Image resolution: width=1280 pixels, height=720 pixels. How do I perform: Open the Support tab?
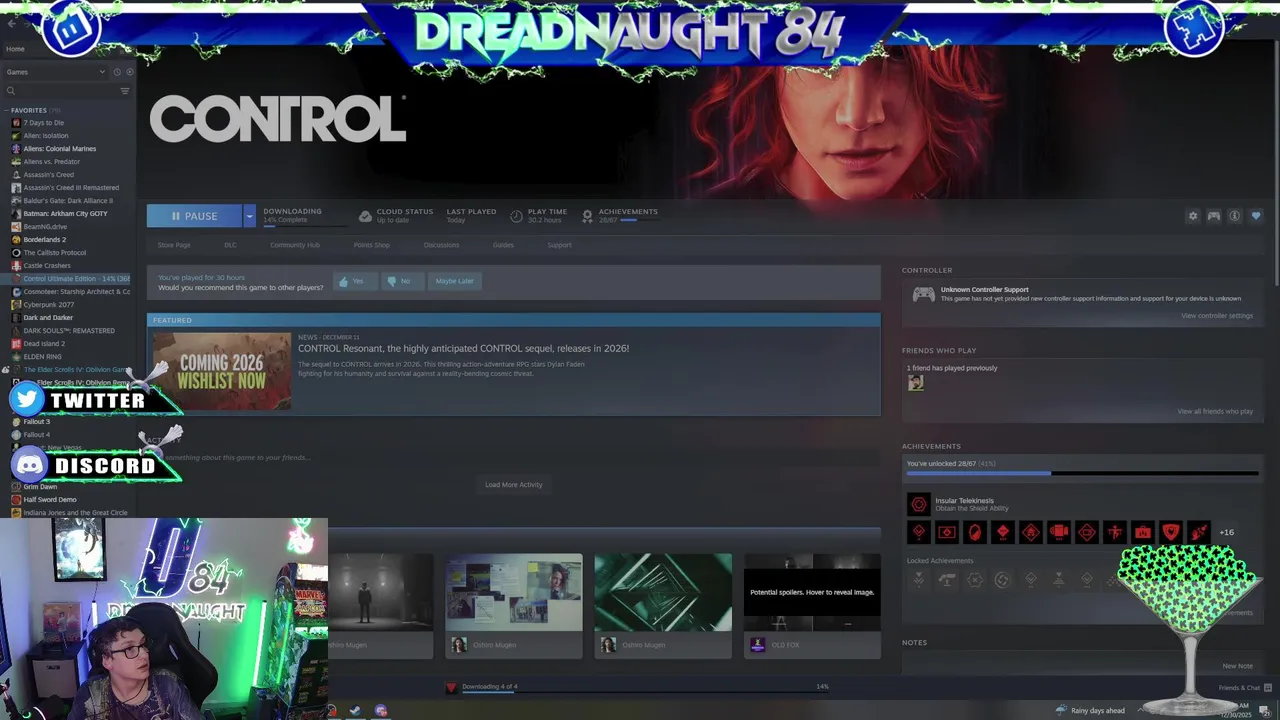pyautogui.click(x=559, y=245)
